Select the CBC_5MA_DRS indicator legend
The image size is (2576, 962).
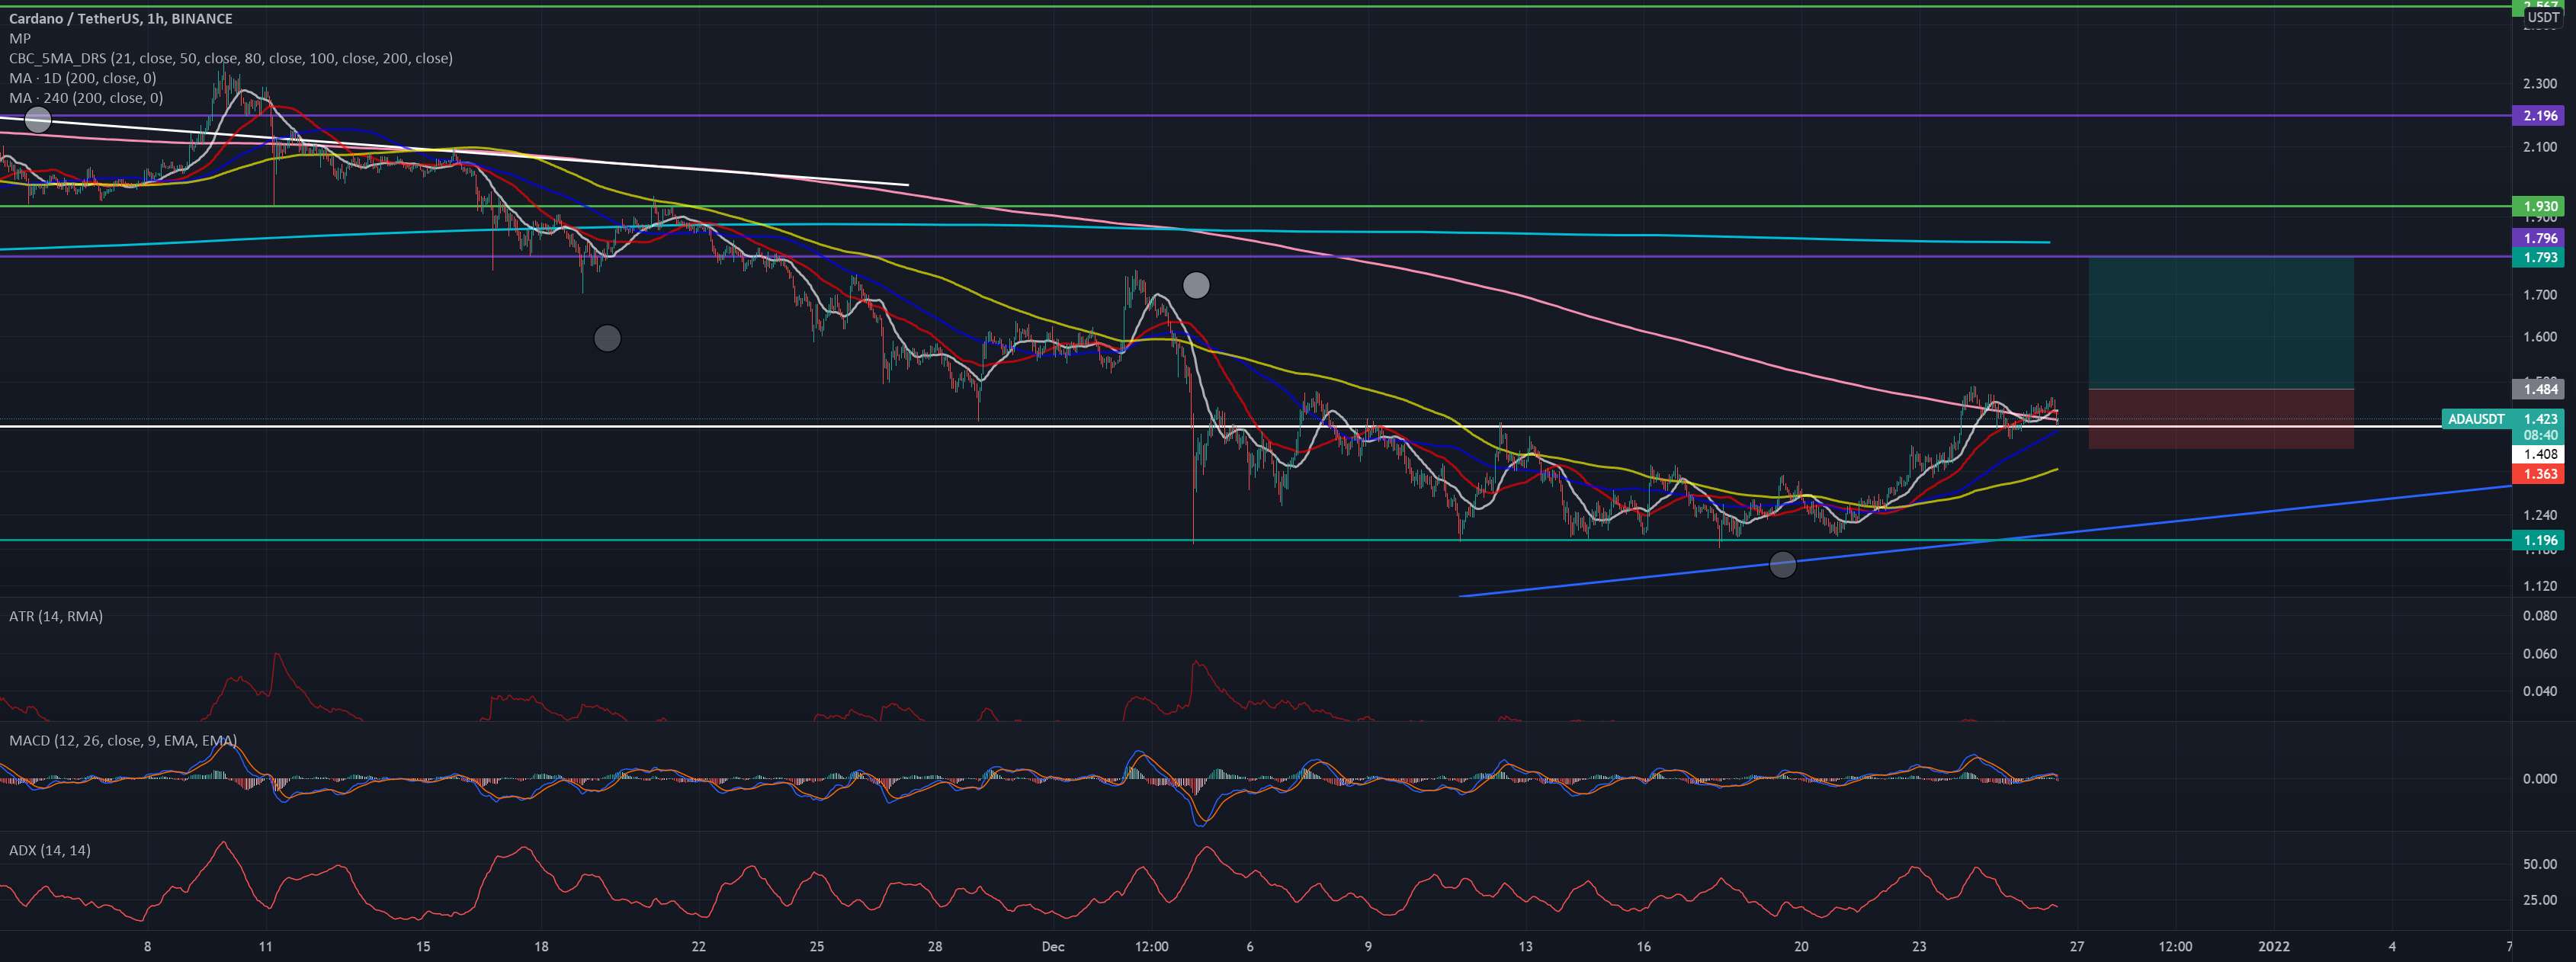pos(231,58)
